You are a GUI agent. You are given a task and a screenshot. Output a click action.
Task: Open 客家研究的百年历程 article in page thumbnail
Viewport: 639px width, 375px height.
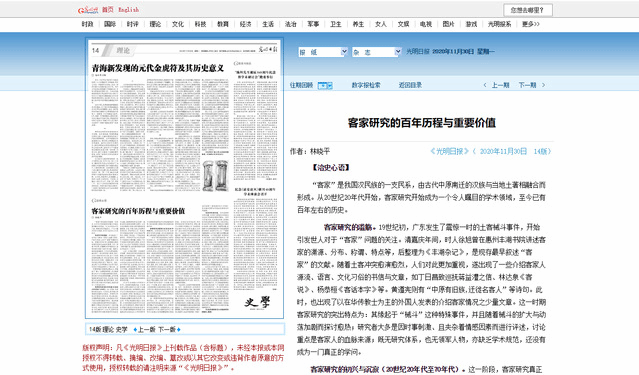click(x=138, y=211)
